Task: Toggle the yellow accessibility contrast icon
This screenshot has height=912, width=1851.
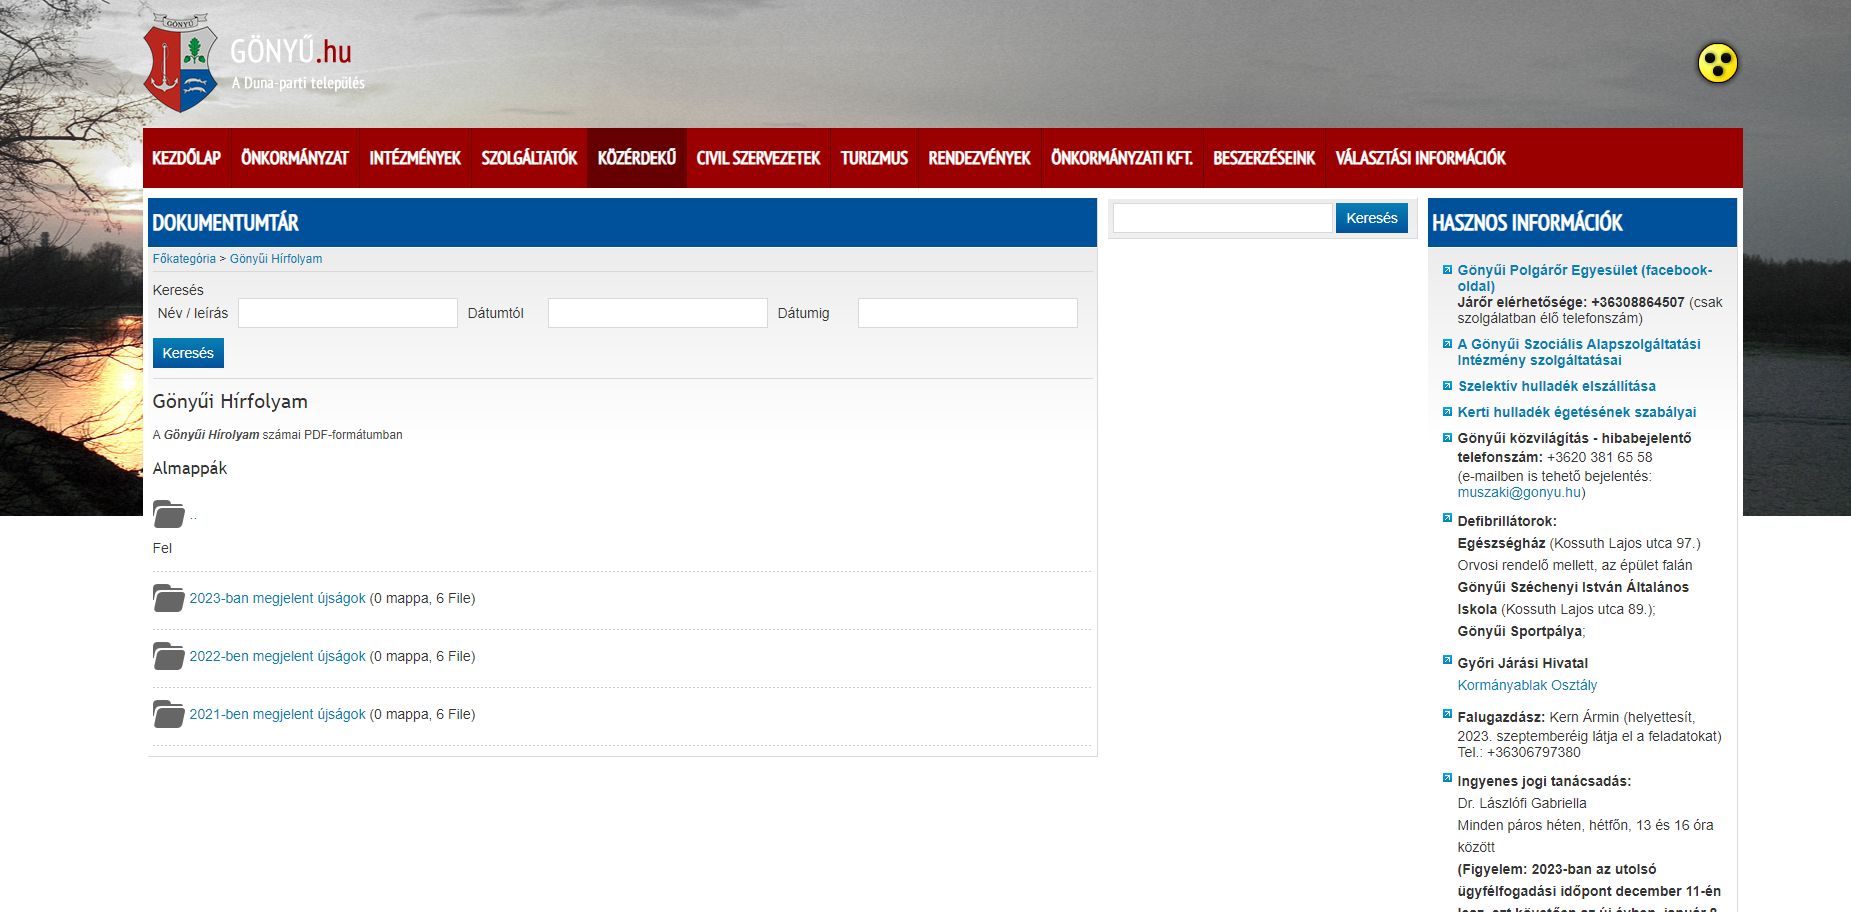Action: (1718, 64)
